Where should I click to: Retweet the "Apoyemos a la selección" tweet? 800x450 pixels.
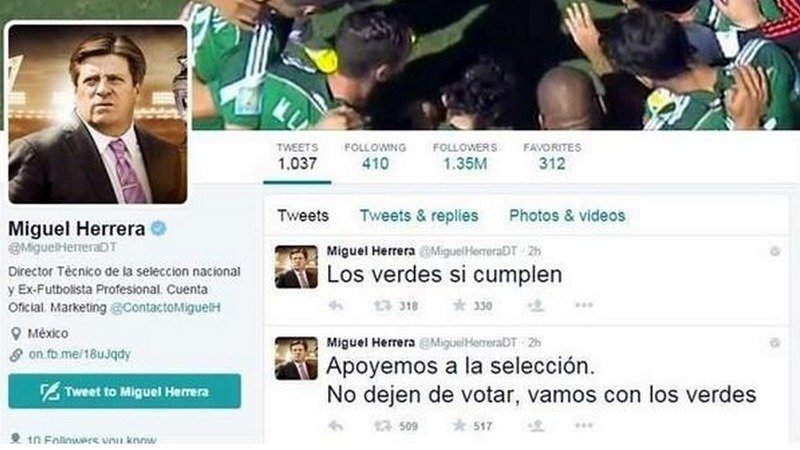click(x=383, y=426)
